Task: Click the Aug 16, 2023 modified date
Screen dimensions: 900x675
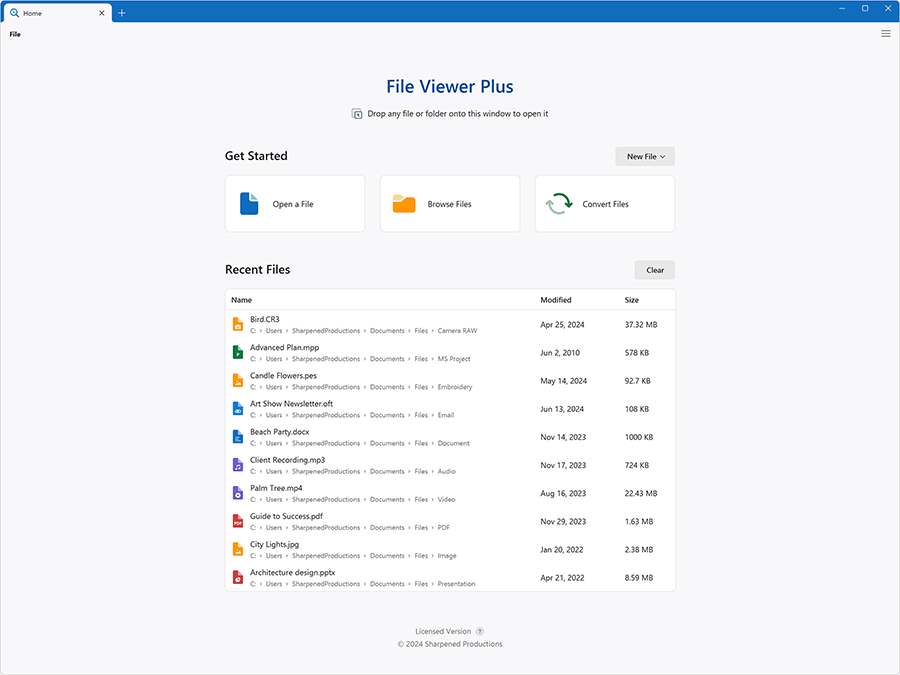Action: 562,494
